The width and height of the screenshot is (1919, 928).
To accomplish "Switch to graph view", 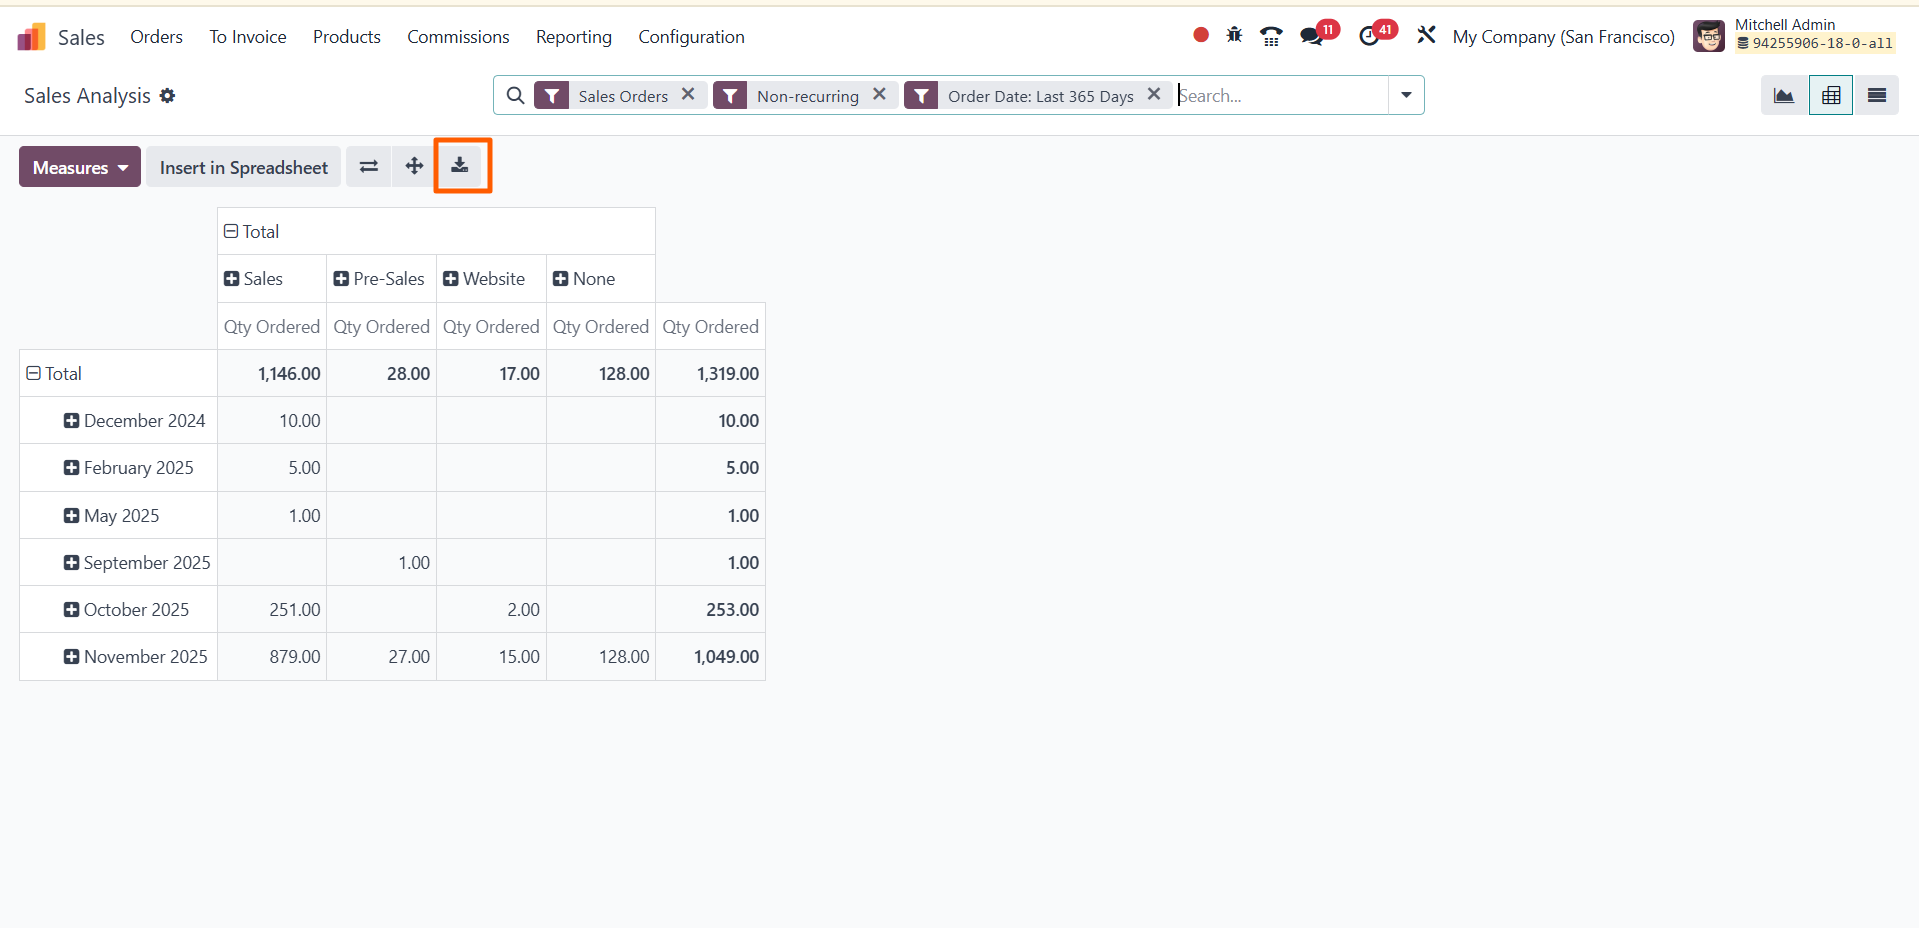I will tap(1783, 96).
